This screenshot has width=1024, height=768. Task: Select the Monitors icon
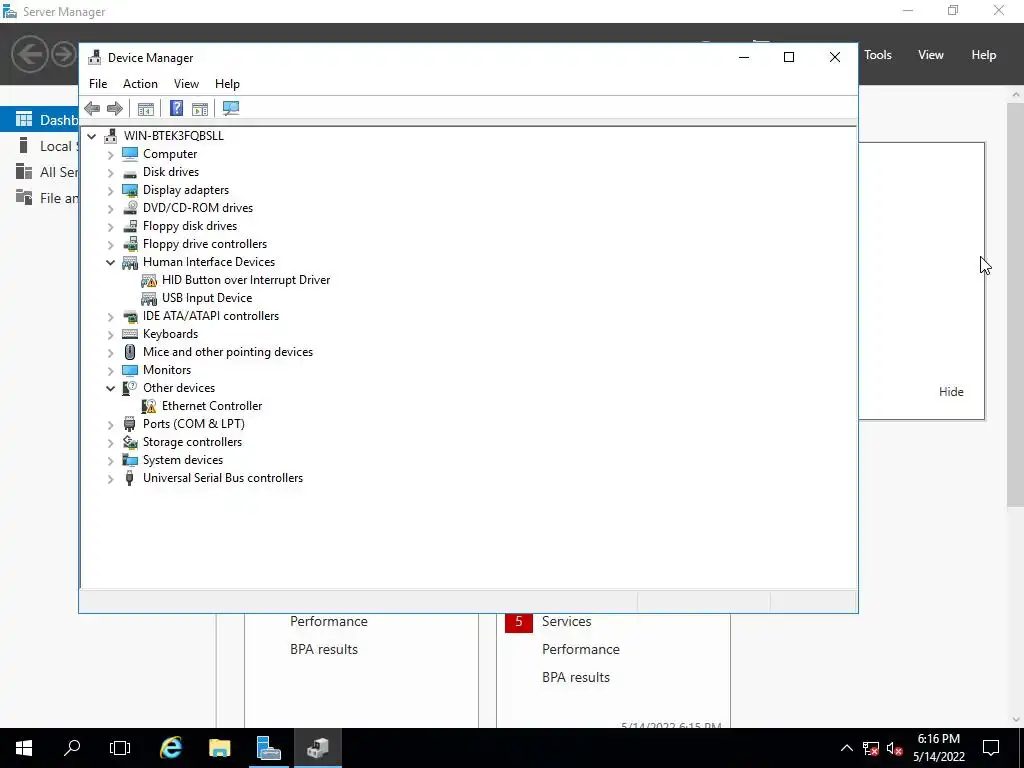point(130,370)
